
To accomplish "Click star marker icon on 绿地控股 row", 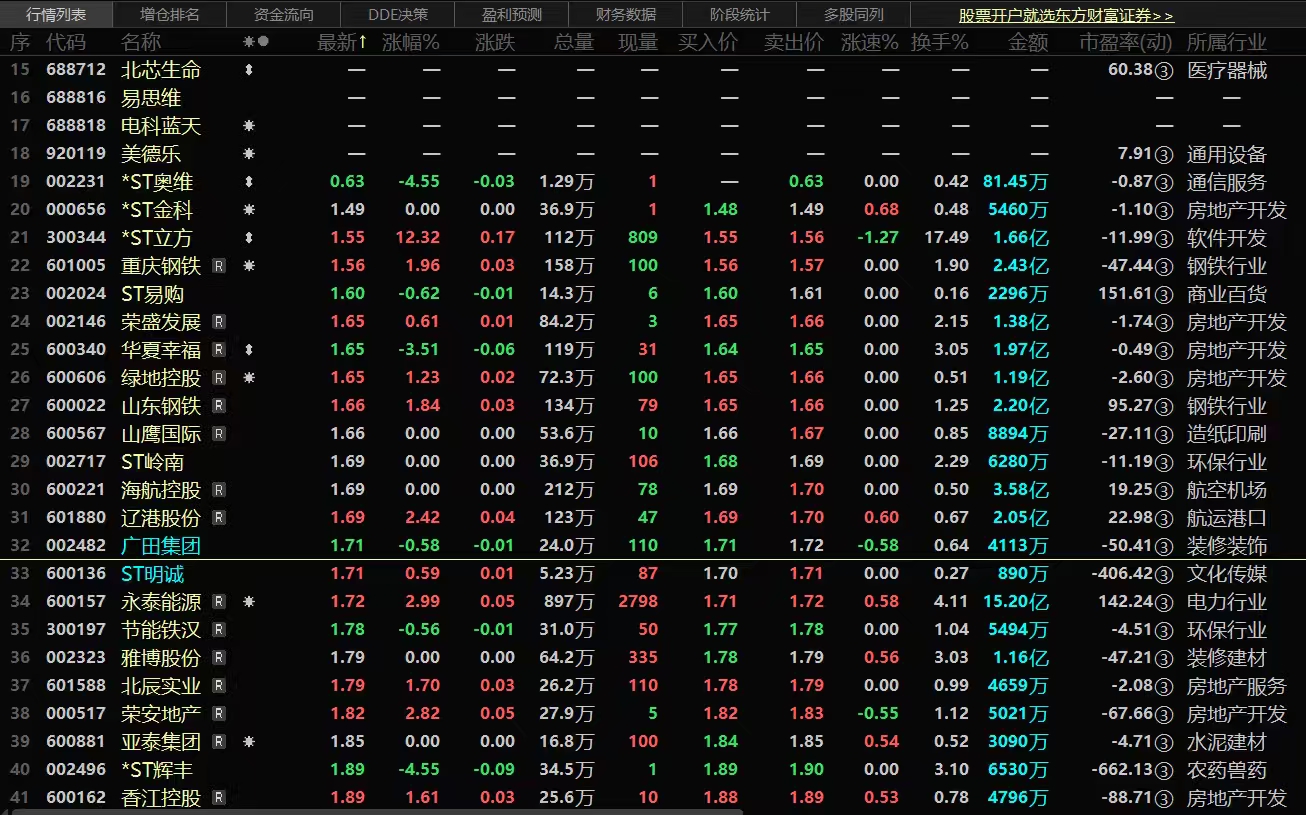I will coord(249,378).
